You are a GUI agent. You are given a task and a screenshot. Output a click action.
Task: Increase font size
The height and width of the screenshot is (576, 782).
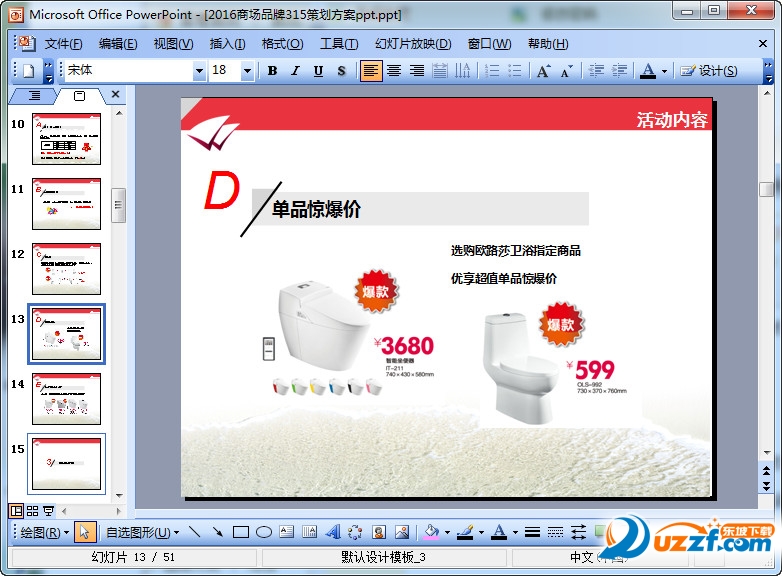pos(544,71)
